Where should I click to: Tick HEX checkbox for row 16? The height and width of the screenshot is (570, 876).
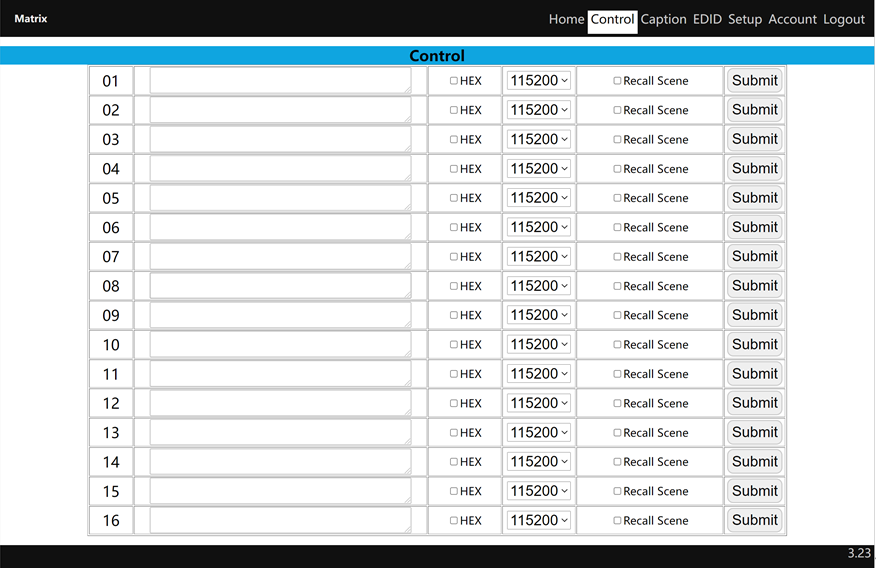(454, 520)
